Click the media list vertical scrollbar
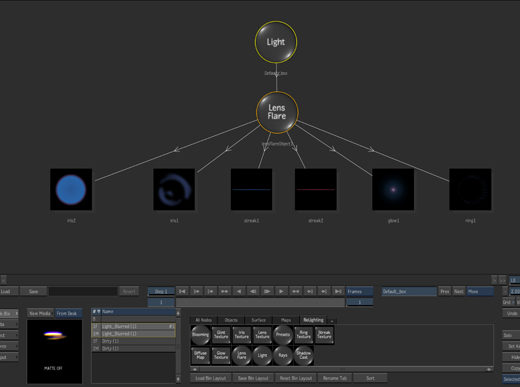Viewport: 520px width, 387px height. [x=178, y=346]
